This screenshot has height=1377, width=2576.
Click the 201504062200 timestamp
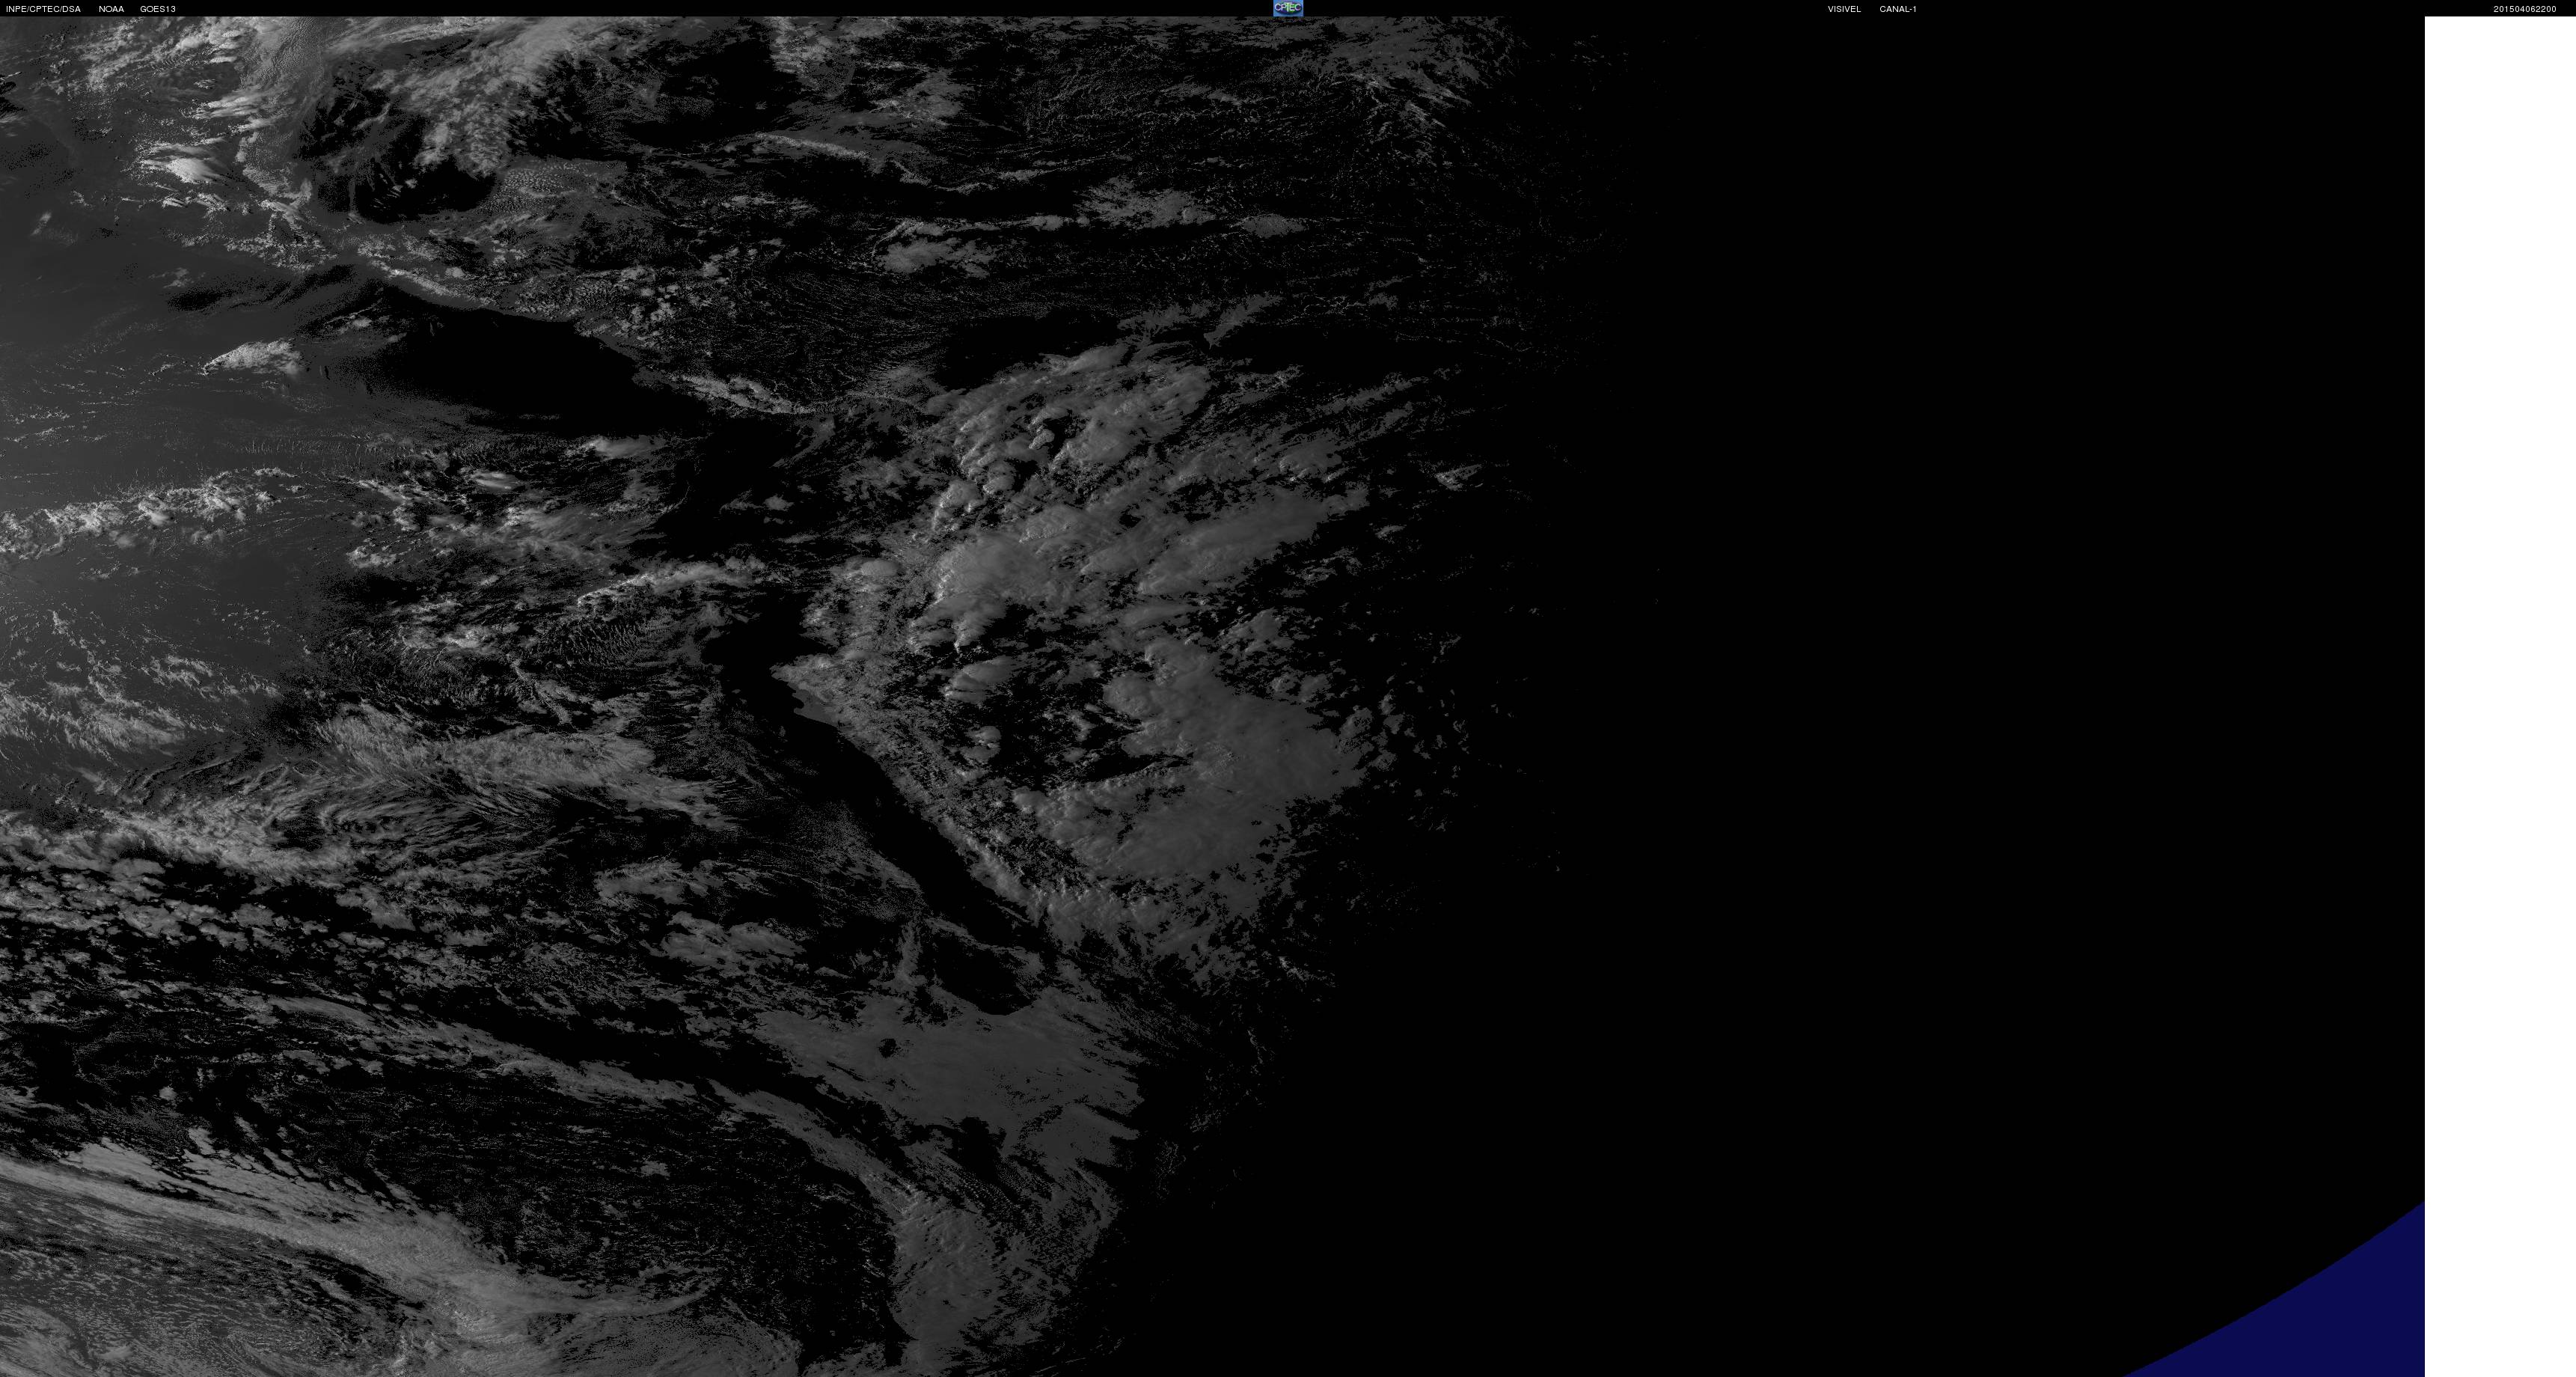[x=2524, y=9]
